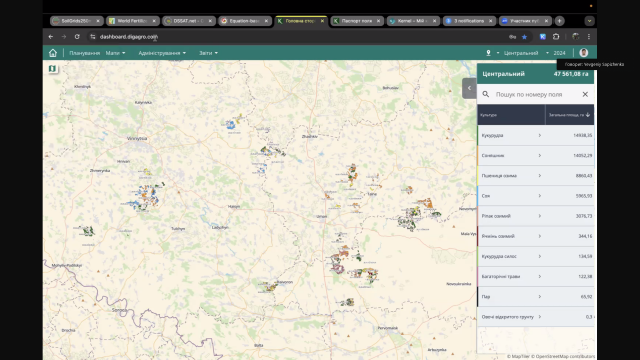This screenshot has height=360, width=640.
Task: Sort by total area descending arrow
Action: [588, 115]
